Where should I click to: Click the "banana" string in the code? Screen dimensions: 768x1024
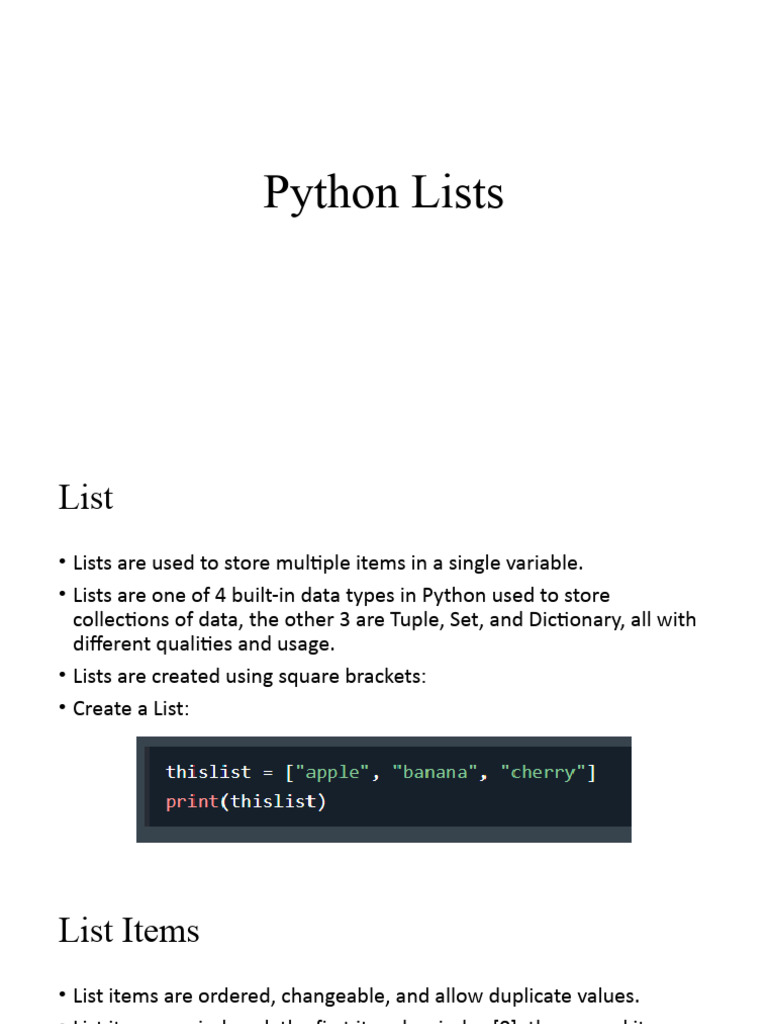click(435, 772)
